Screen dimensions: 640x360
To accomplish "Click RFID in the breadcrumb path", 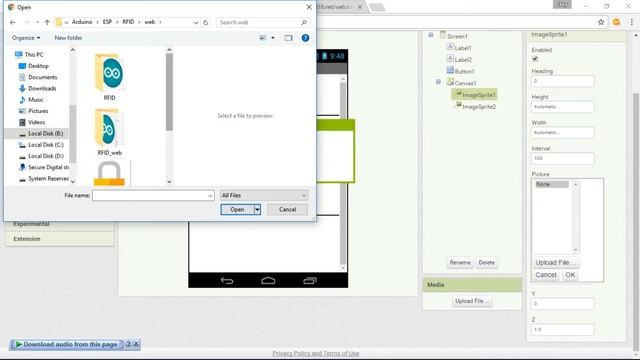I will [x=128, y=22].
